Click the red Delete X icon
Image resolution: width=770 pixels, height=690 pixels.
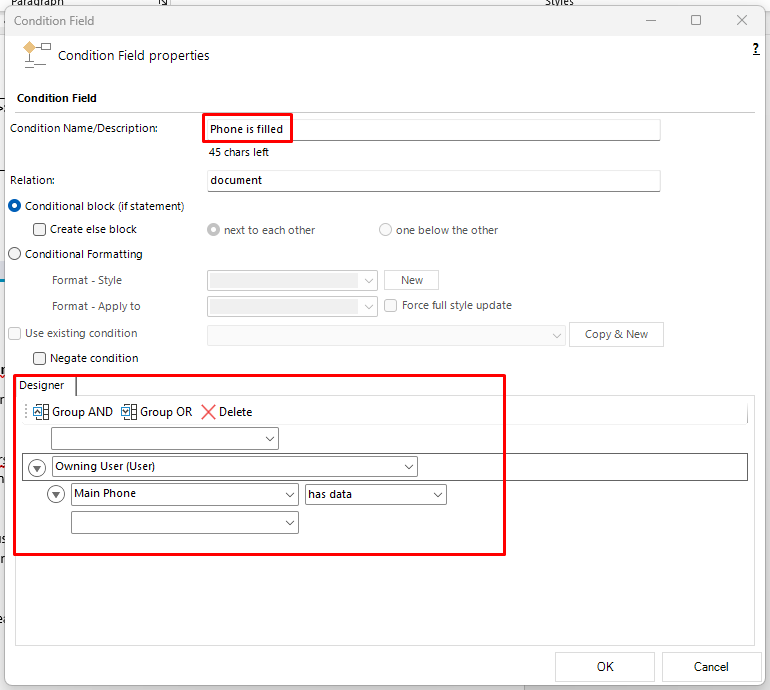[208, 412]
